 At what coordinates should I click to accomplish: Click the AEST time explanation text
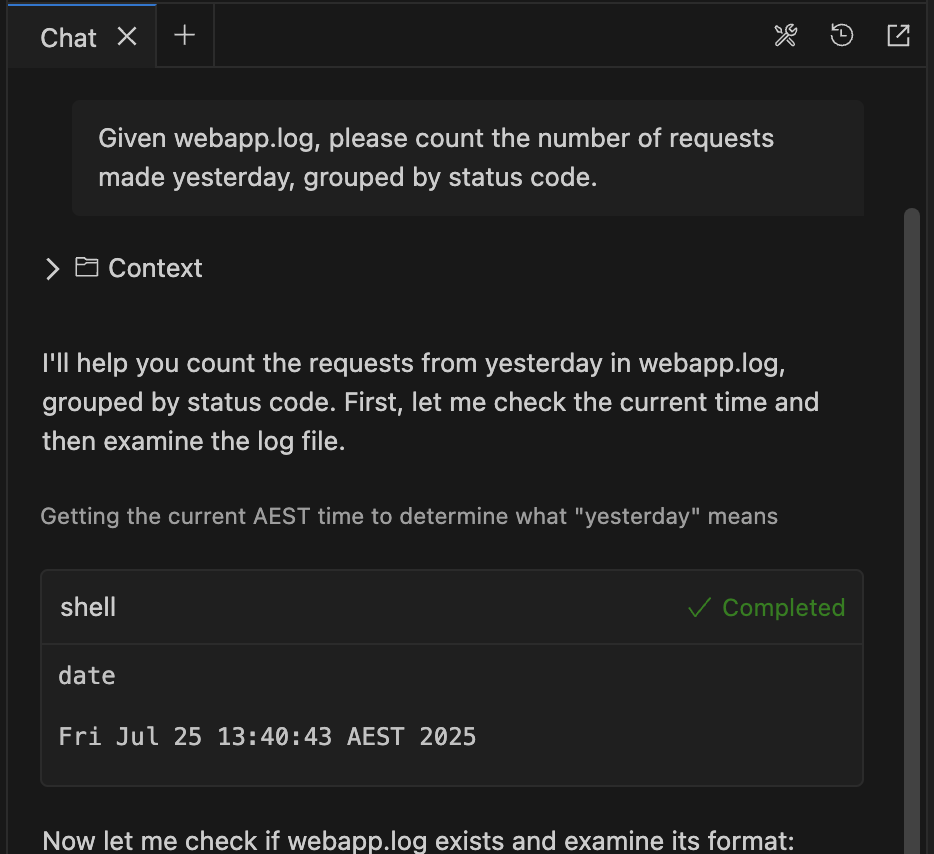[x=409, y=516]
